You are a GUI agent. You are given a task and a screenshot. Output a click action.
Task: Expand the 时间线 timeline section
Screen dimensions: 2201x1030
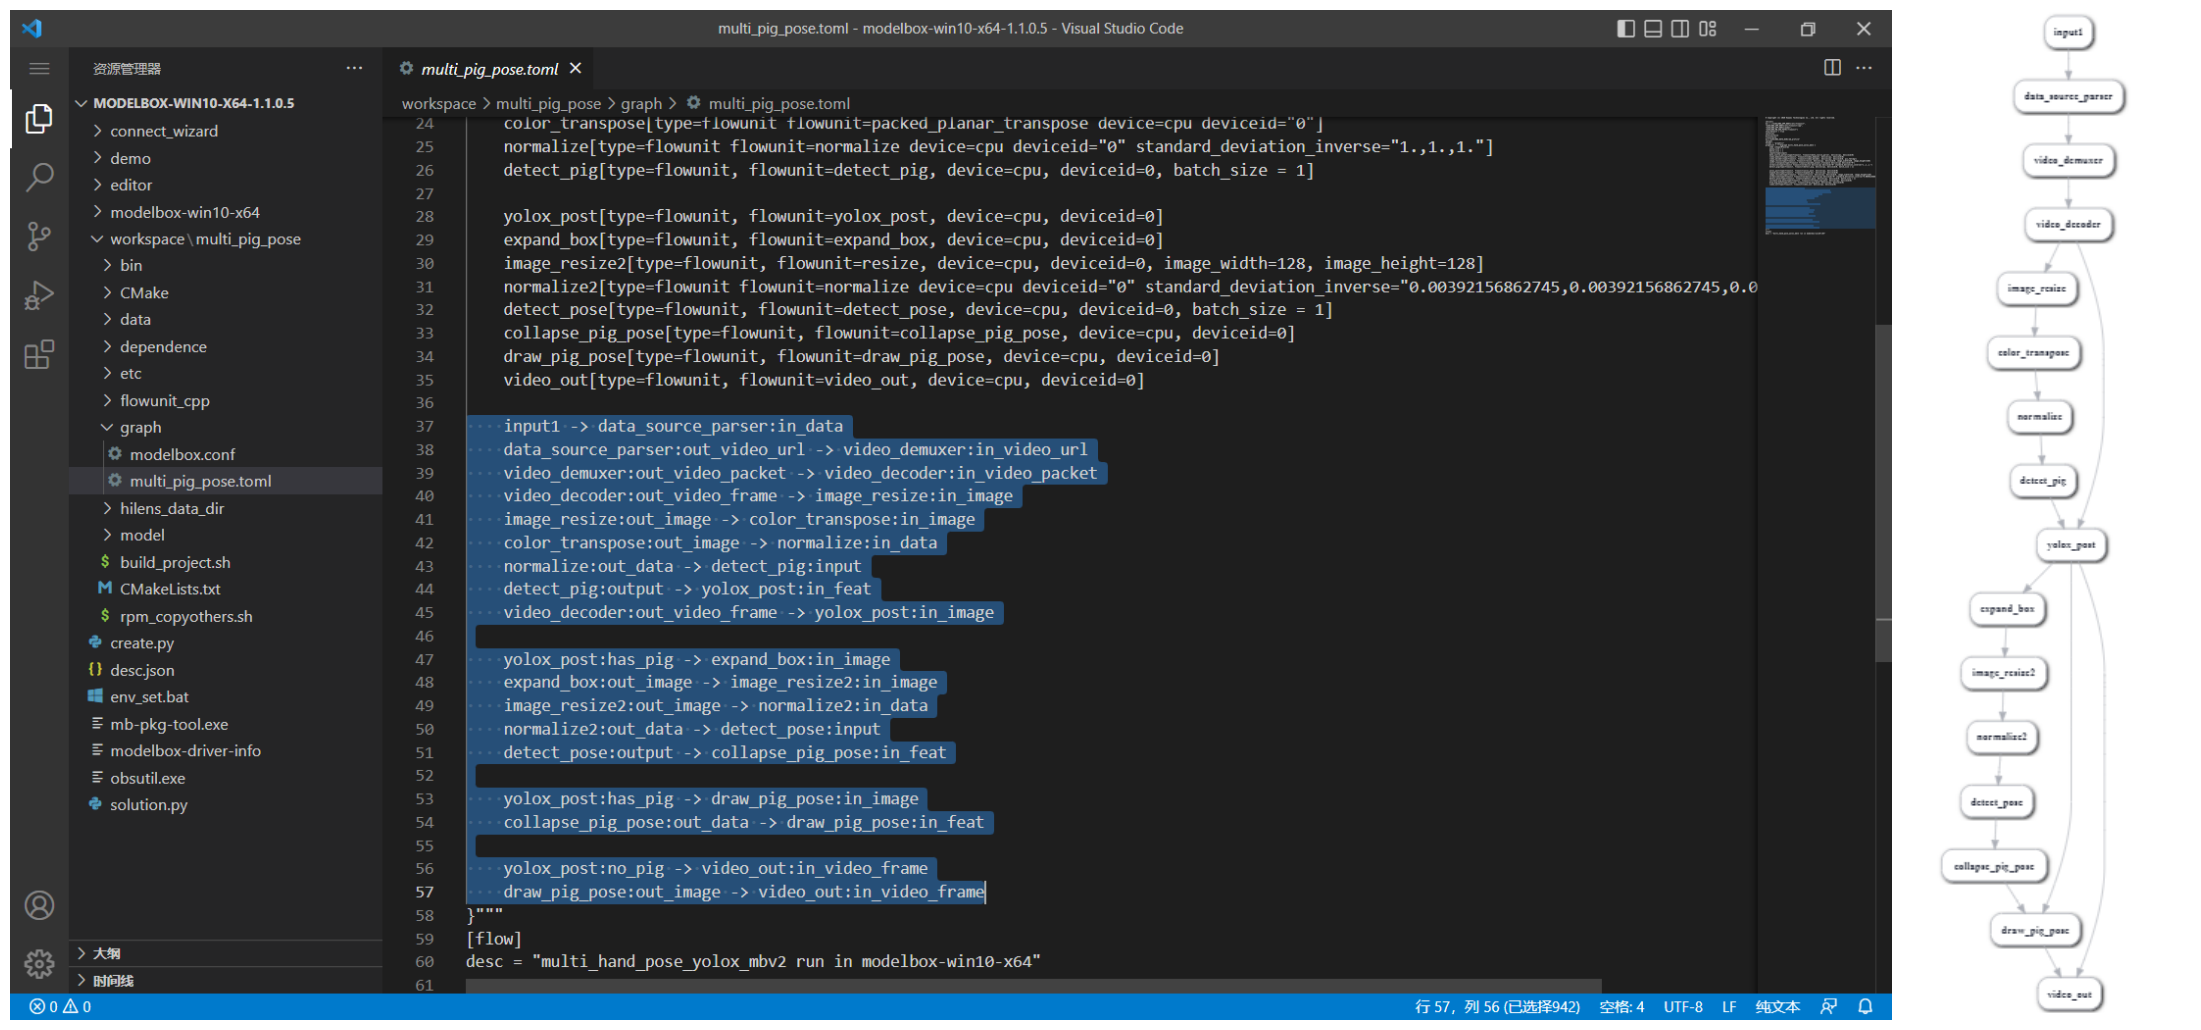226,980
